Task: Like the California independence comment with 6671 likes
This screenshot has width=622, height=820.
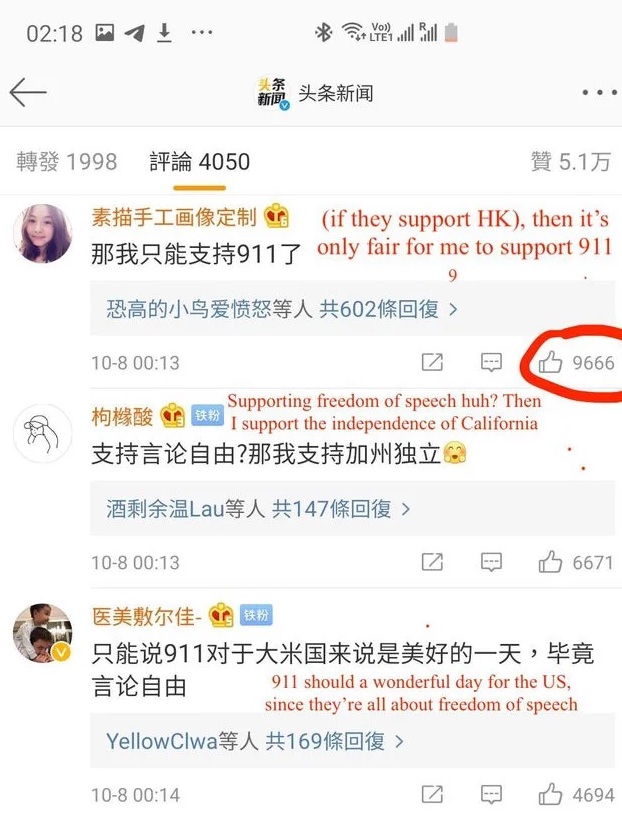Action: (550, 562)
